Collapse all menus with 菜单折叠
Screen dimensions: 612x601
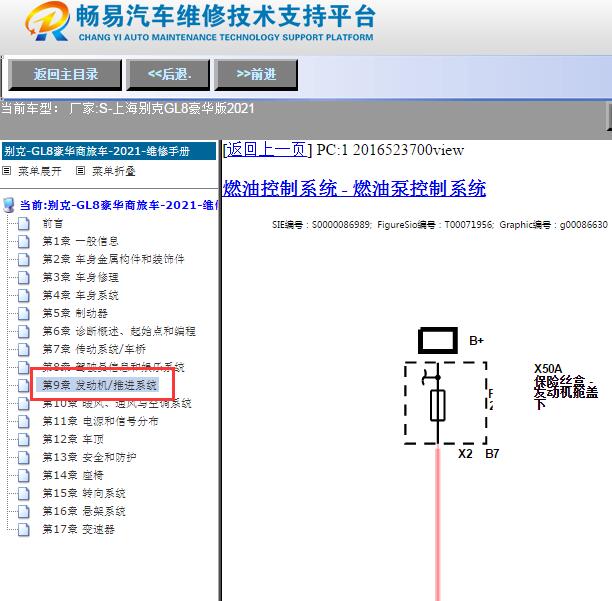tap(114, 171)
